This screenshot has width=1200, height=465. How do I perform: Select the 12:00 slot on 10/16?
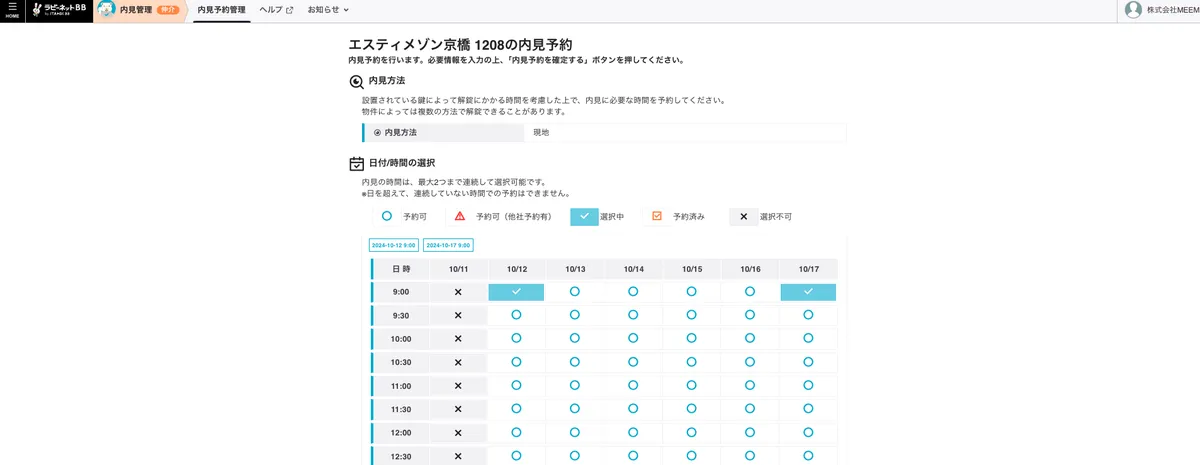(750, 433)
